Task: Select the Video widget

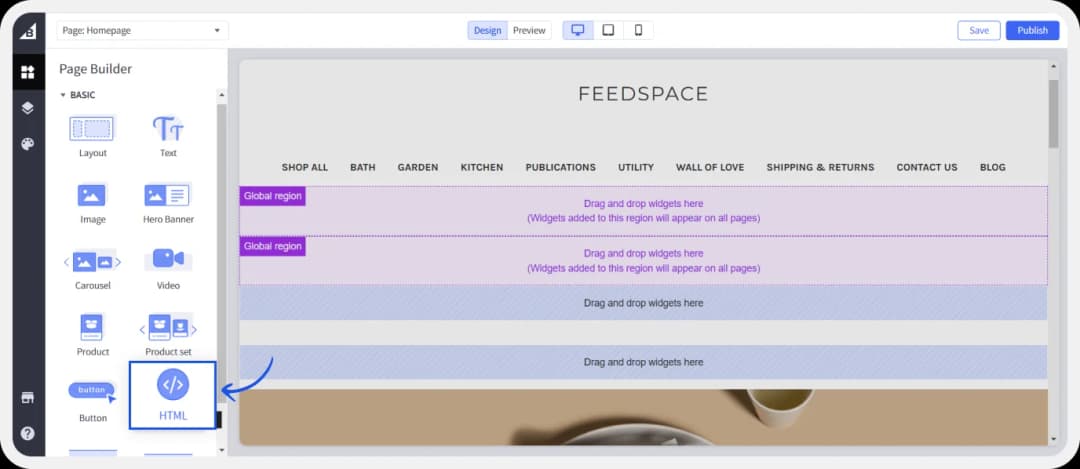Action: coord(168,269)
